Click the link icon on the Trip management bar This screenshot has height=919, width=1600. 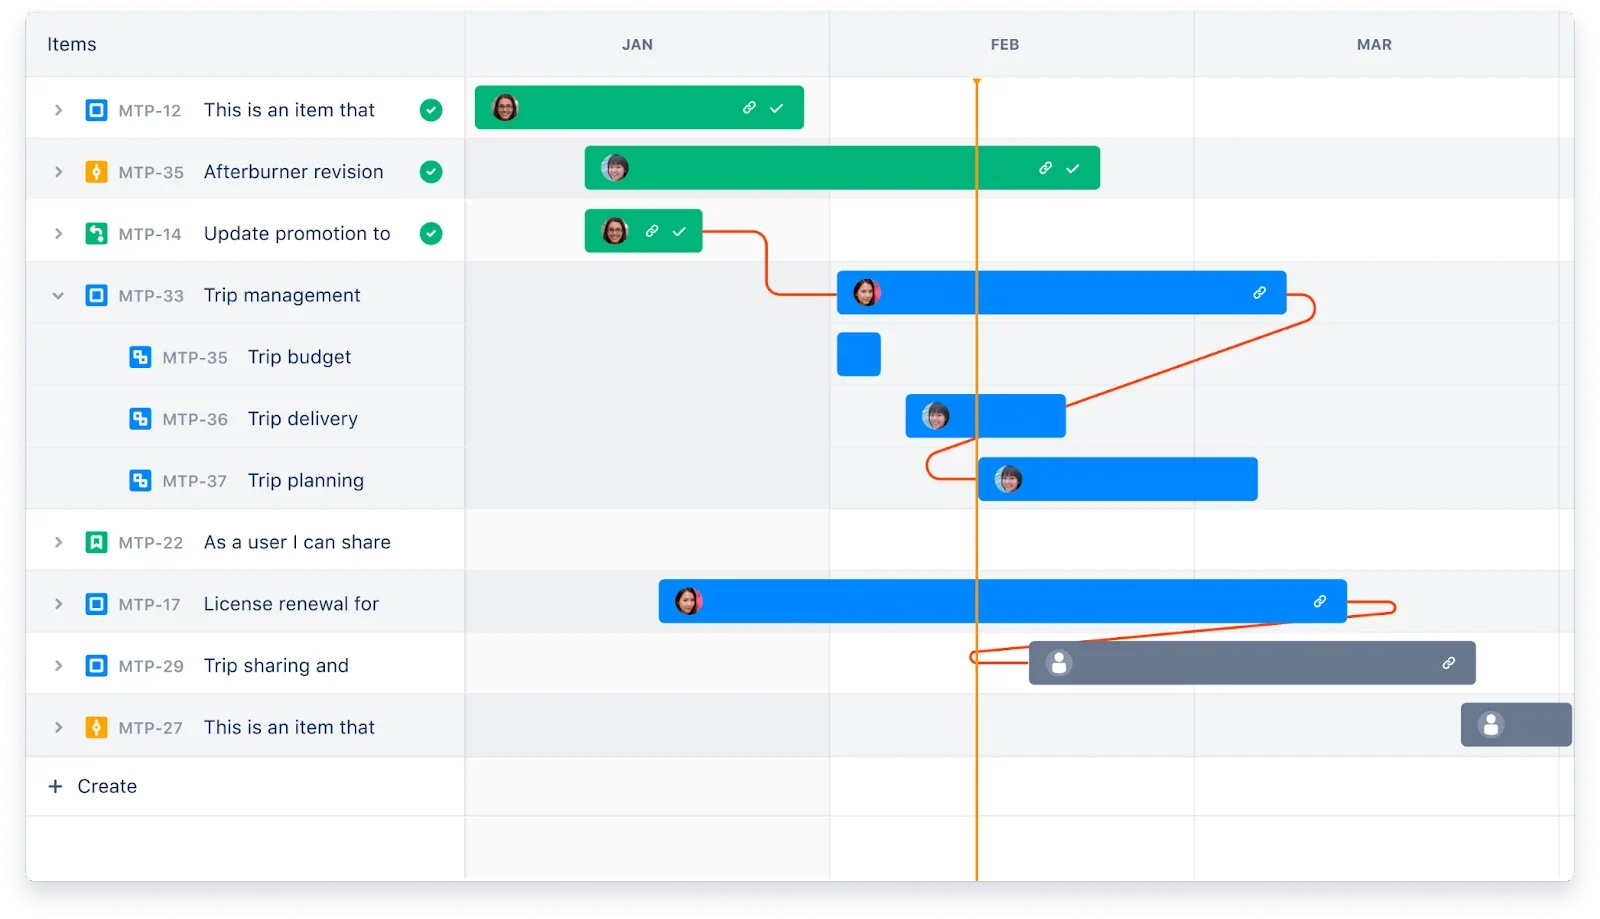click(1259, 293)
